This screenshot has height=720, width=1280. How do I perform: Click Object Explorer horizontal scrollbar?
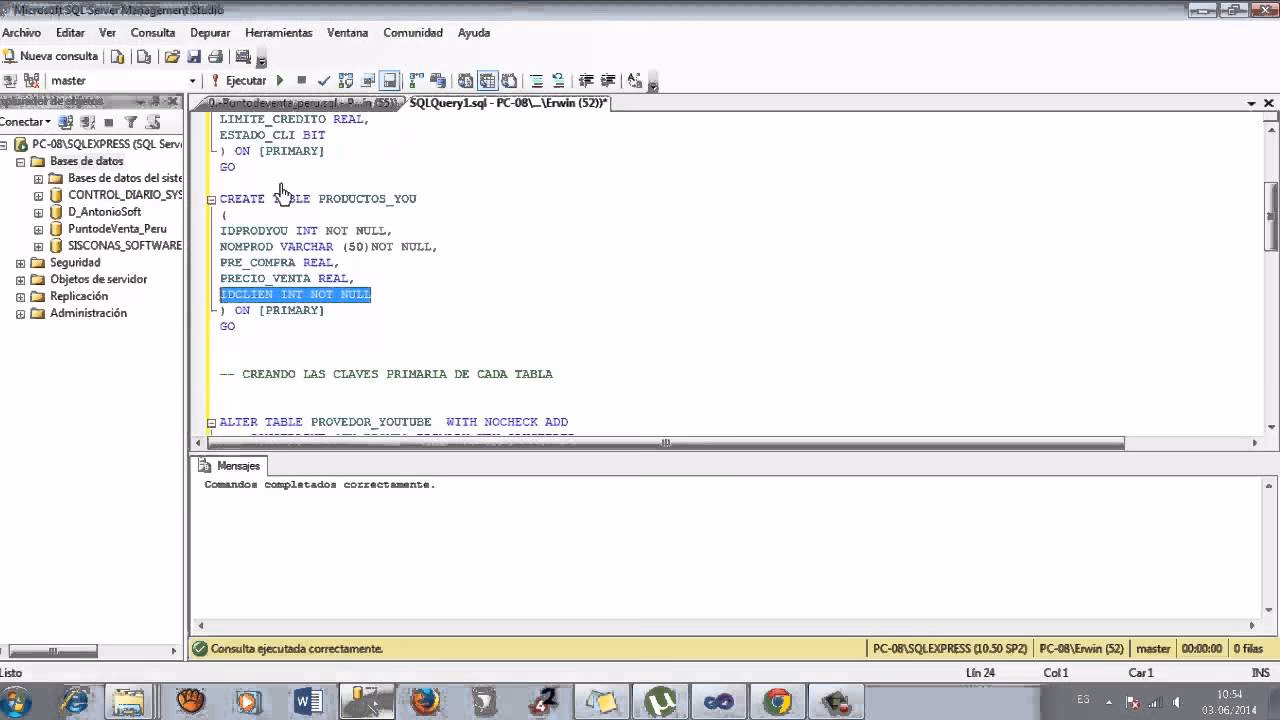53,650
